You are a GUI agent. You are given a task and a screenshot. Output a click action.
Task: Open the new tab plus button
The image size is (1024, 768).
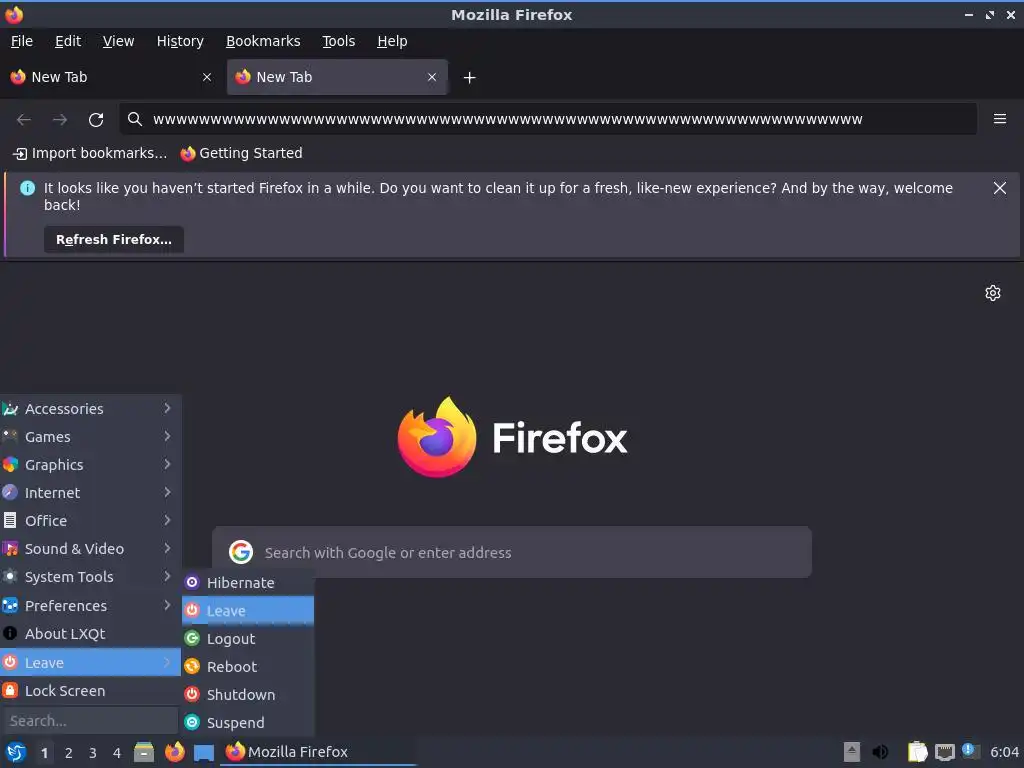pos(469,78)
